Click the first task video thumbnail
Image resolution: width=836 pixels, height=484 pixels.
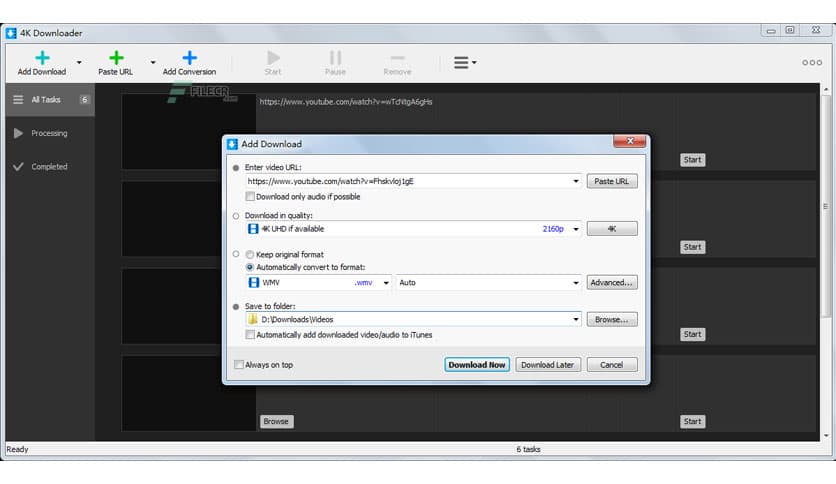(x=171, y=132)
